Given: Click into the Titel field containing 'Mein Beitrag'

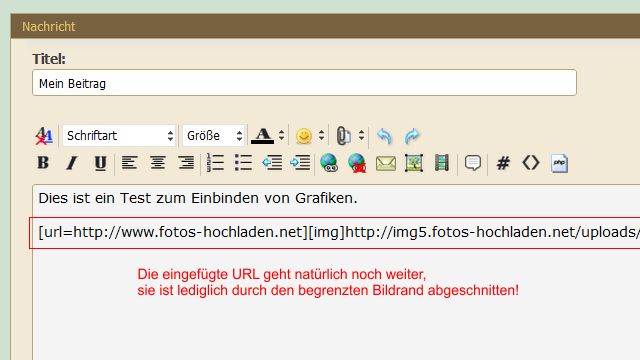Looking at the screenshot, I should tap(304, 82).
